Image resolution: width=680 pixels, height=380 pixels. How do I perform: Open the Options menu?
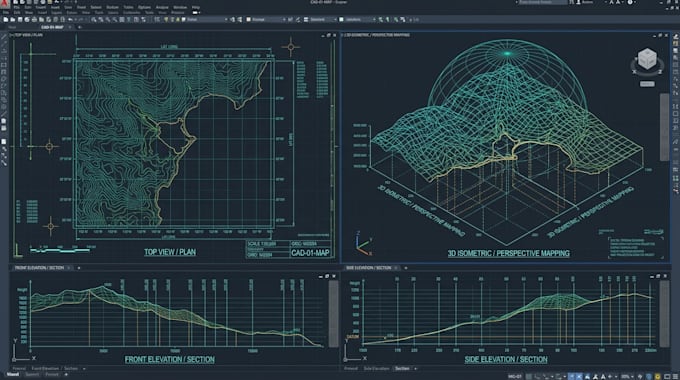[x=144, y=7]
